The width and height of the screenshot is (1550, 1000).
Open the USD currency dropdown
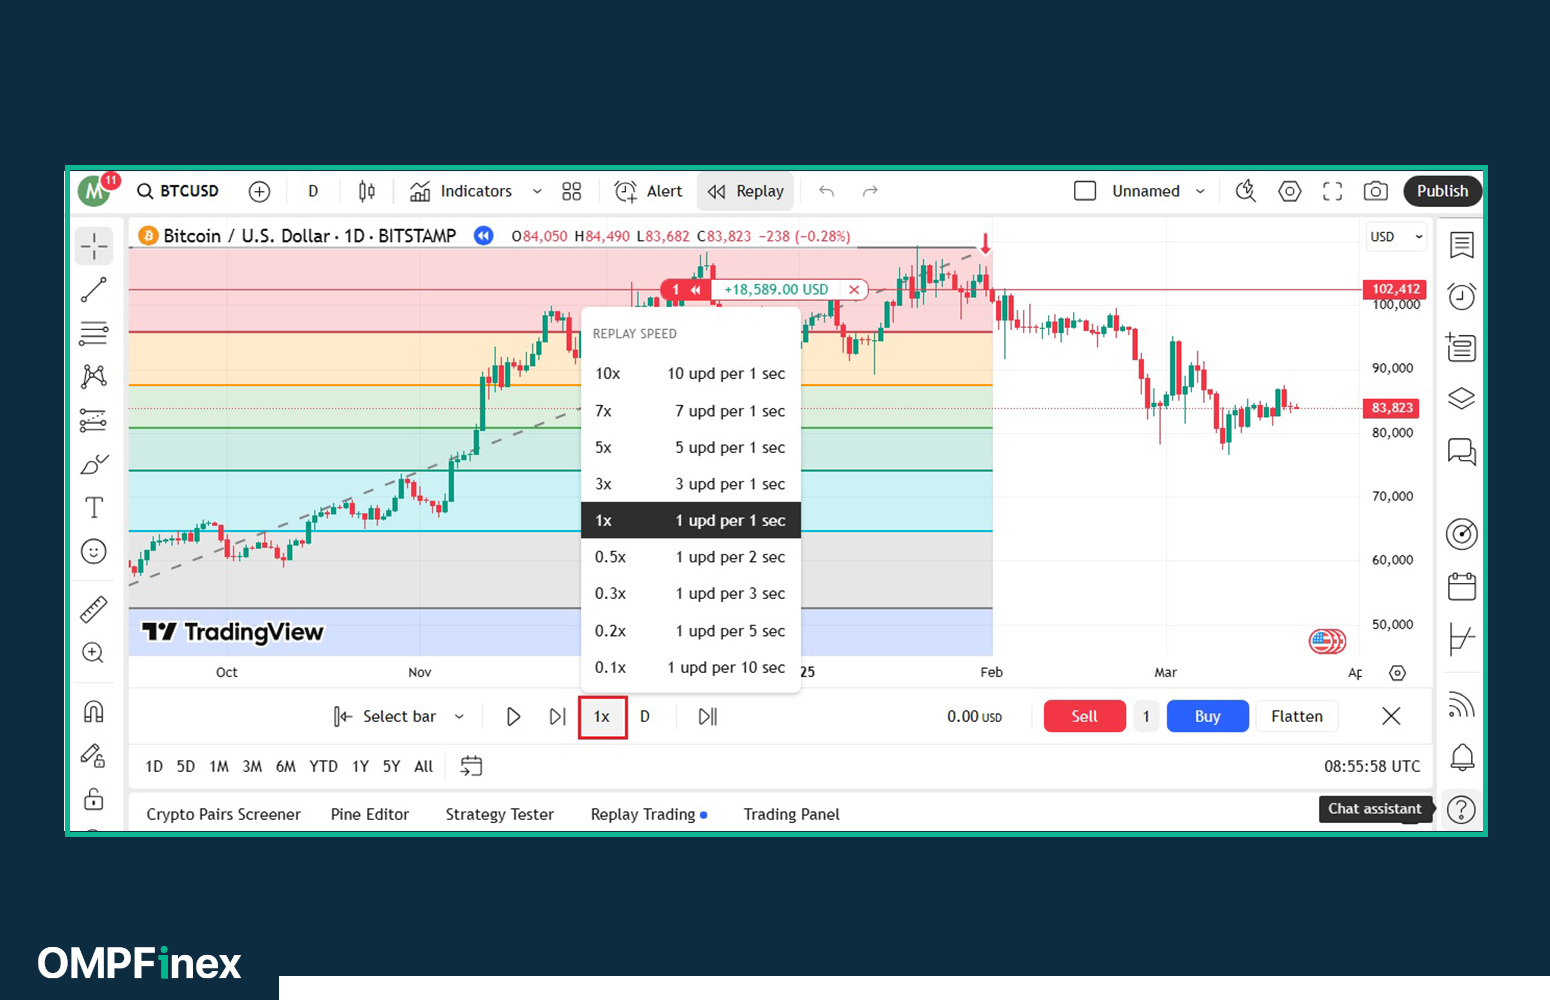[1396, 237]
